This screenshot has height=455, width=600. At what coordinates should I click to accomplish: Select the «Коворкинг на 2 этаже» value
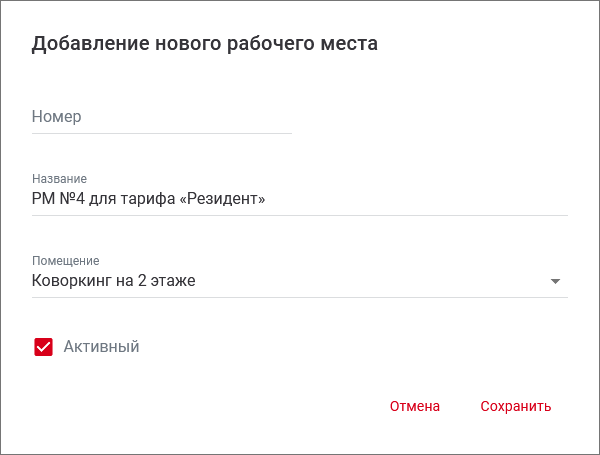(114, 281)
